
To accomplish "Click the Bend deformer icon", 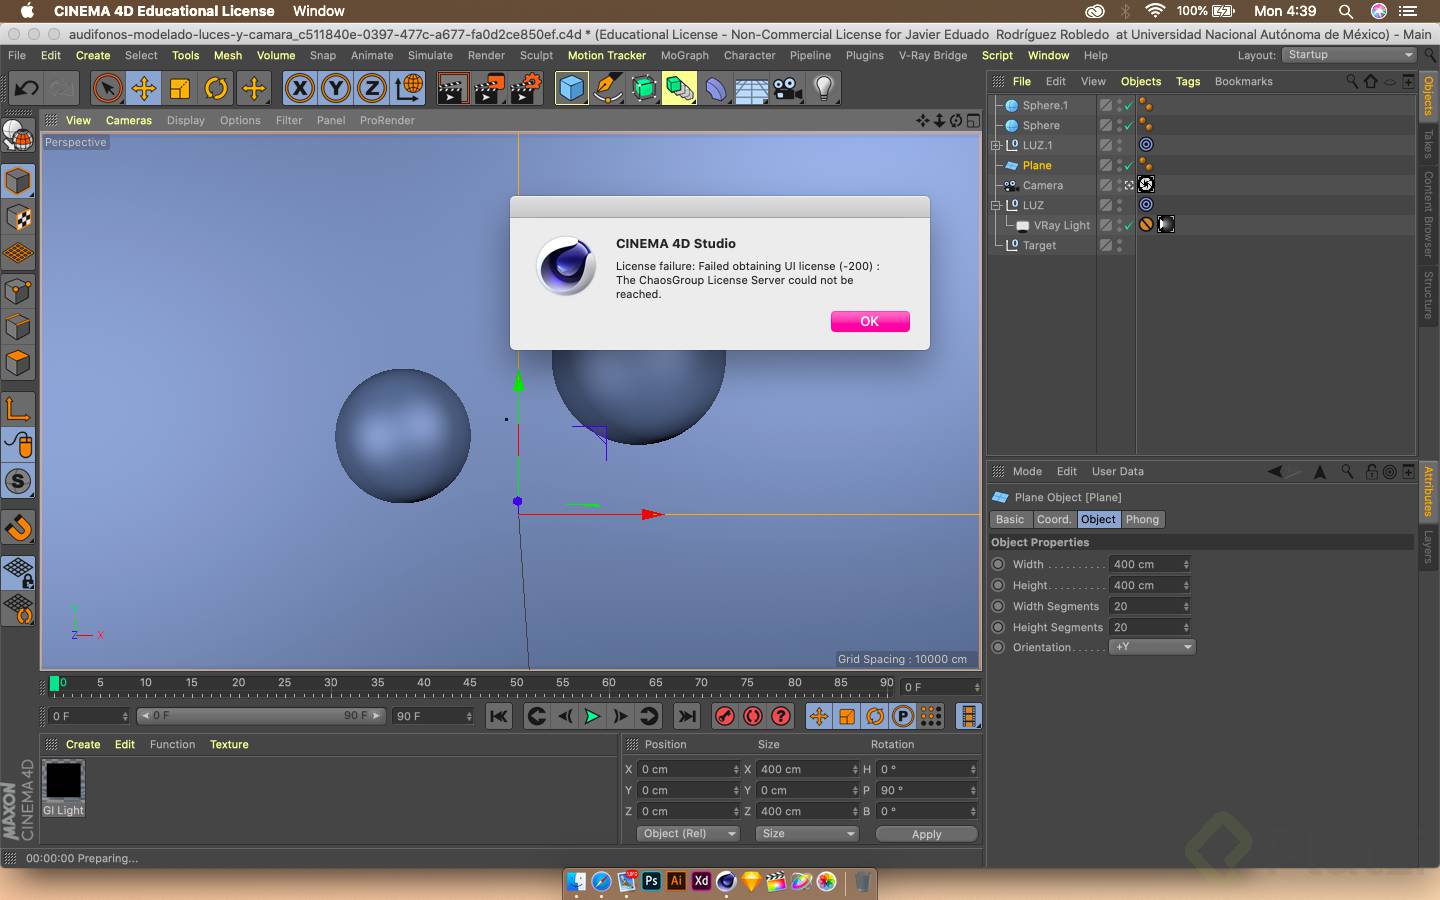I will pyautogui.click(x=716, y=89).
